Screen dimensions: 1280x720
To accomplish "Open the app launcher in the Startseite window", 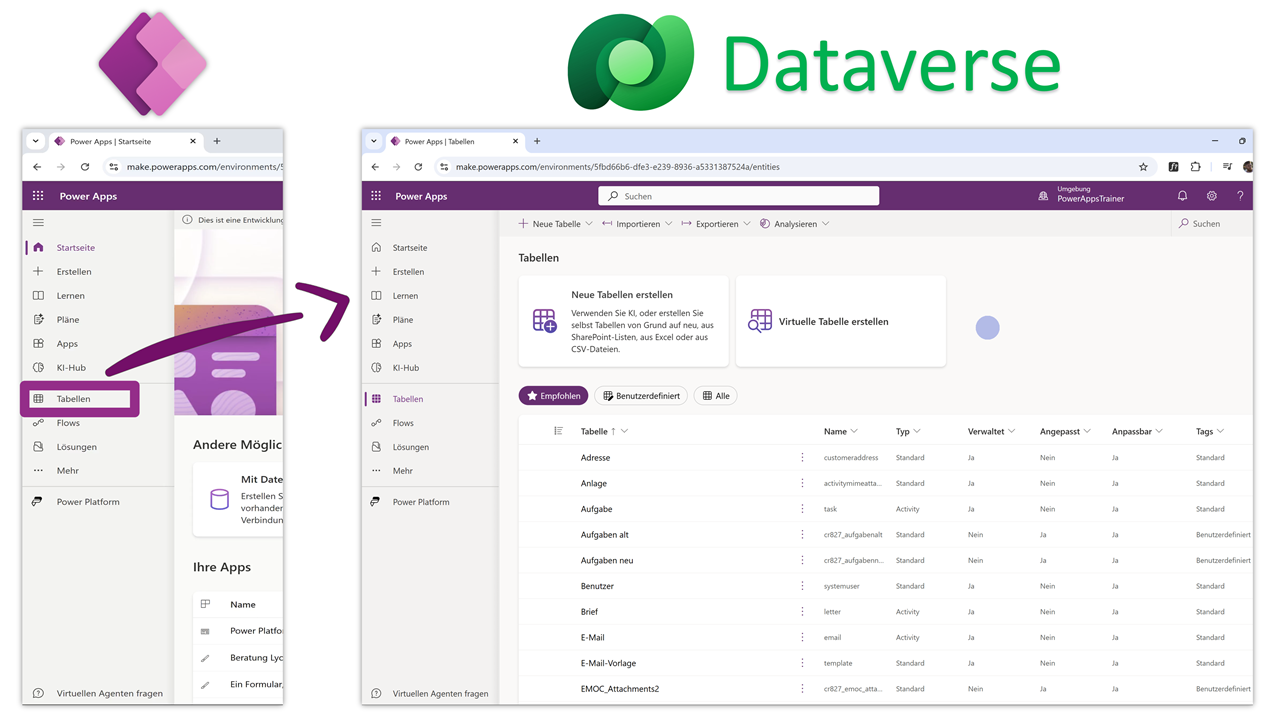I will coord(38,196).
